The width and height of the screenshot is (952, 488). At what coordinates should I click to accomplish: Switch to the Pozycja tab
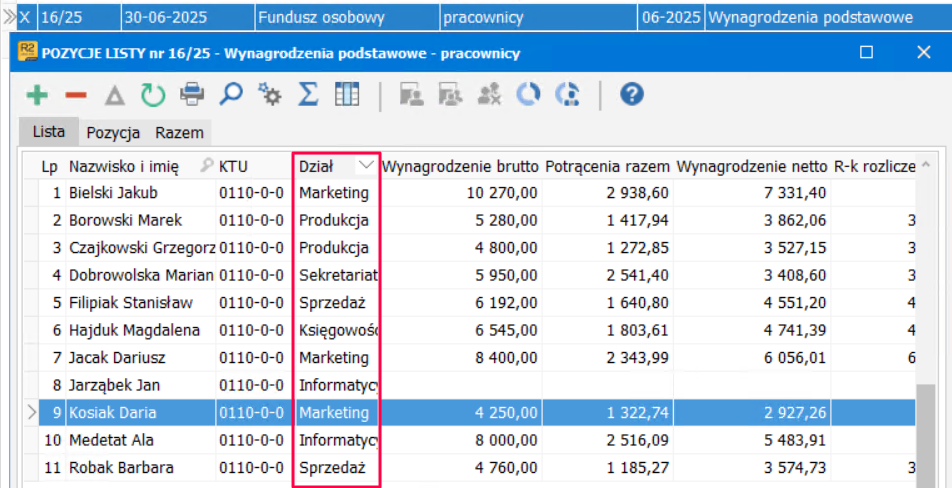[x=114, y=133]
